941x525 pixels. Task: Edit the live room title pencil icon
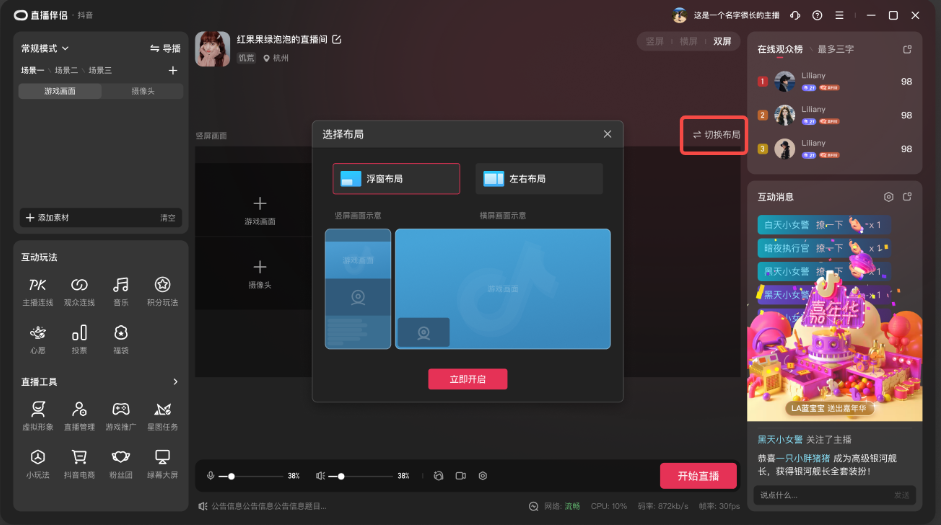pyautogui.click(x=337, y=39)
